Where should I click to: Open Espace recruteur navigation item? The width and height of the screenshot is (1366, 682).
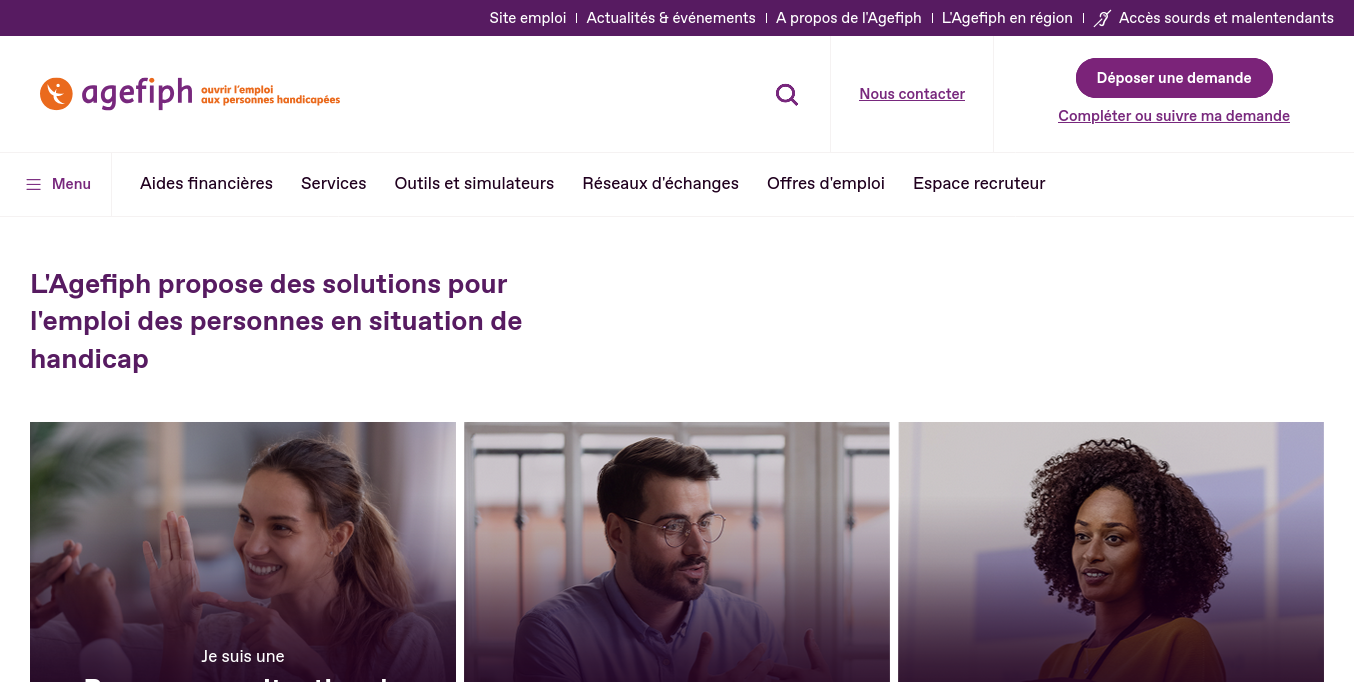[979, 184]
